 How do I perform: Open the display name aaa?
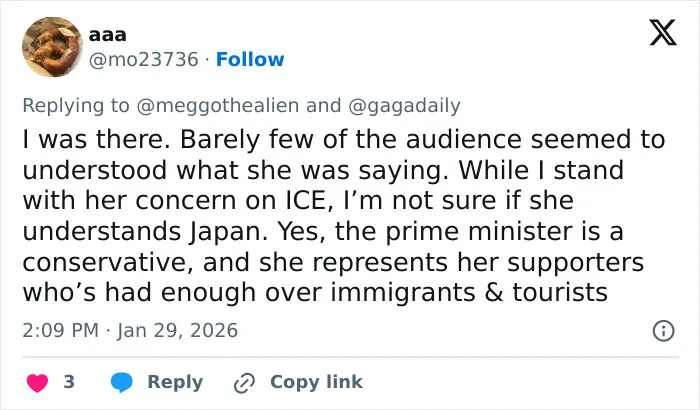(108, 34)
